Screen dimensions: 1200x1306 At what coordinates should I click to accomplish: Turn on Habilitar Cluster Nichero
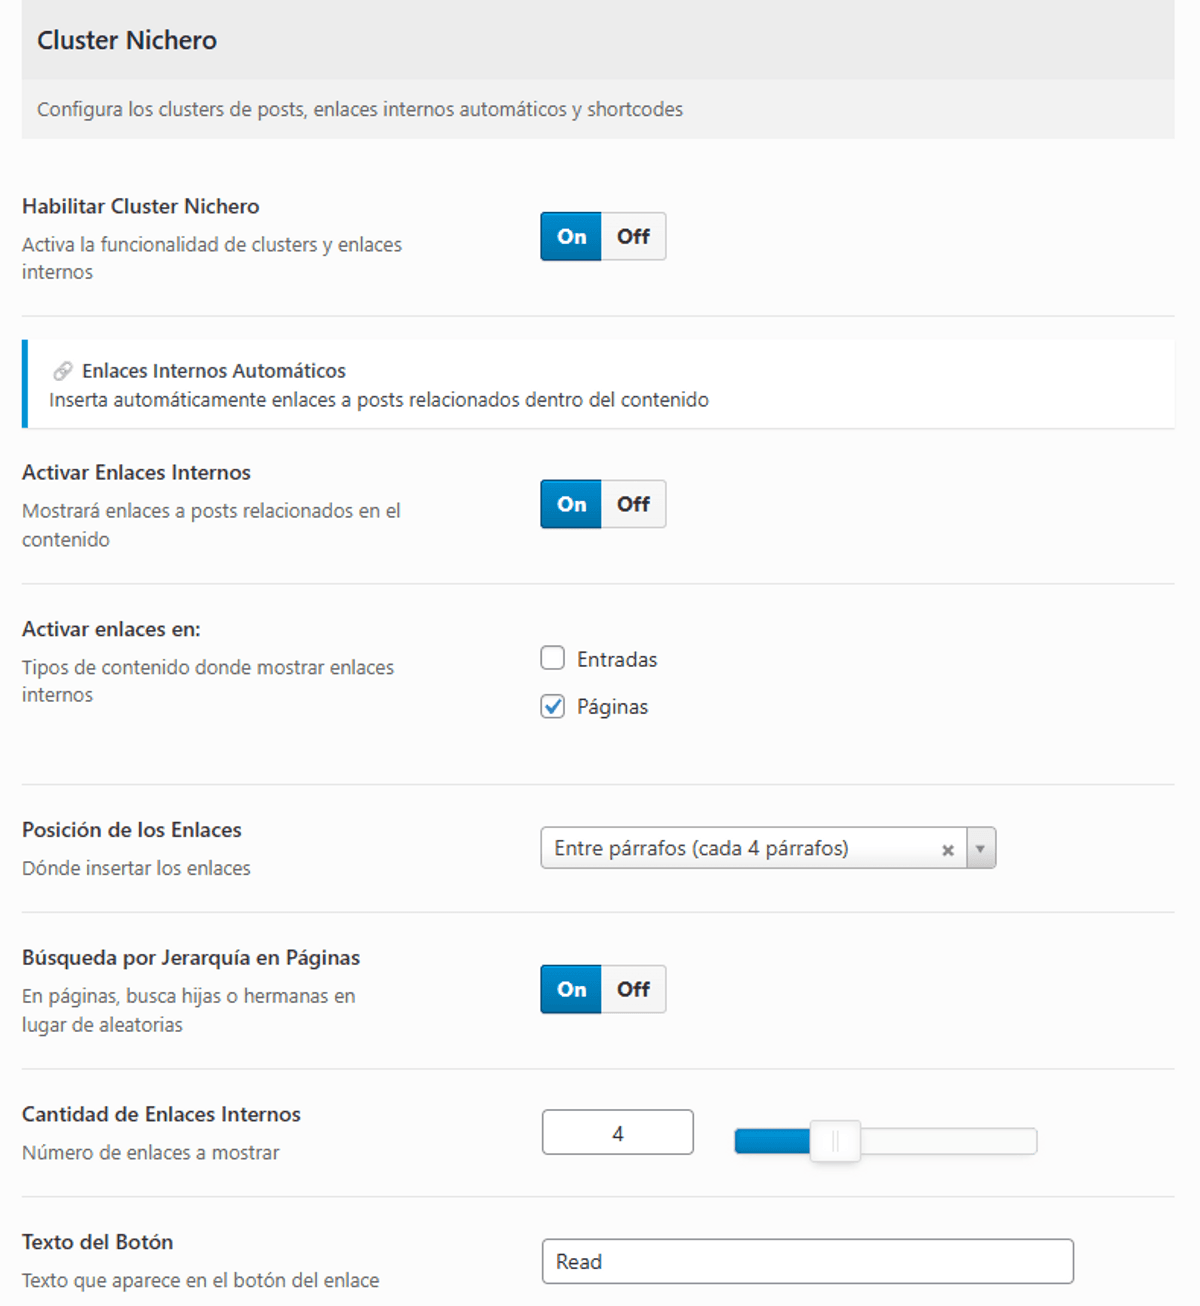(x=571, y=237)
